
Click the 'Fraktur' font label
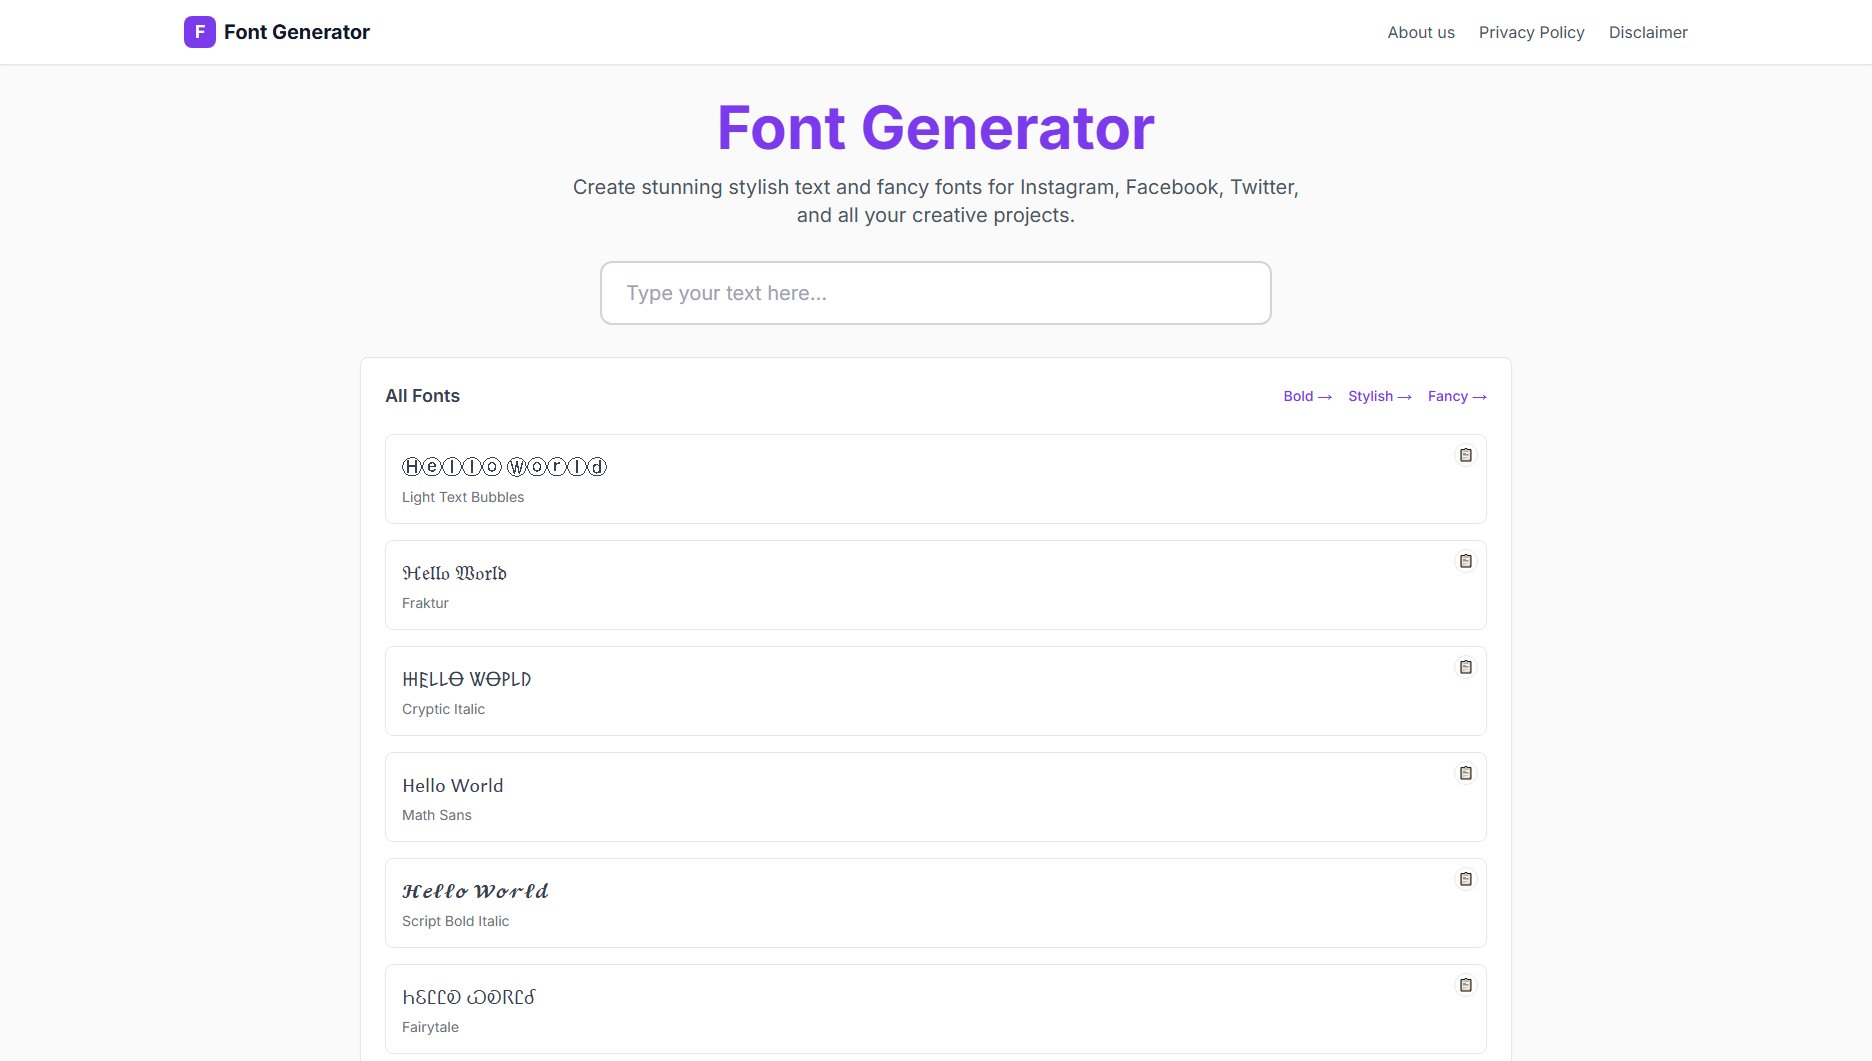pyautogui.click(x=425, y=603)
